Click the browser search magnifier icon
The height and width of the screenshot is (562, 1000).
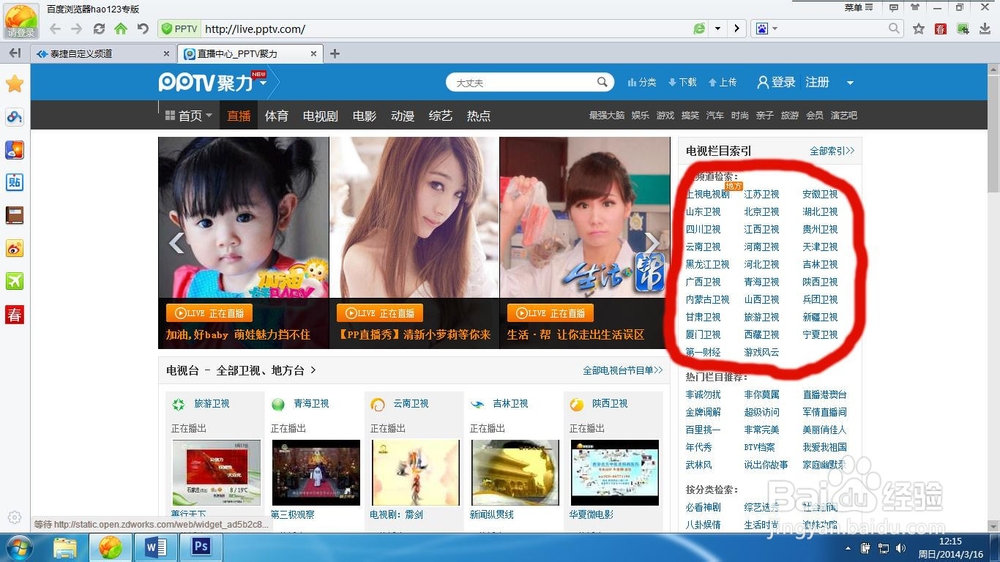pos(893,28)
